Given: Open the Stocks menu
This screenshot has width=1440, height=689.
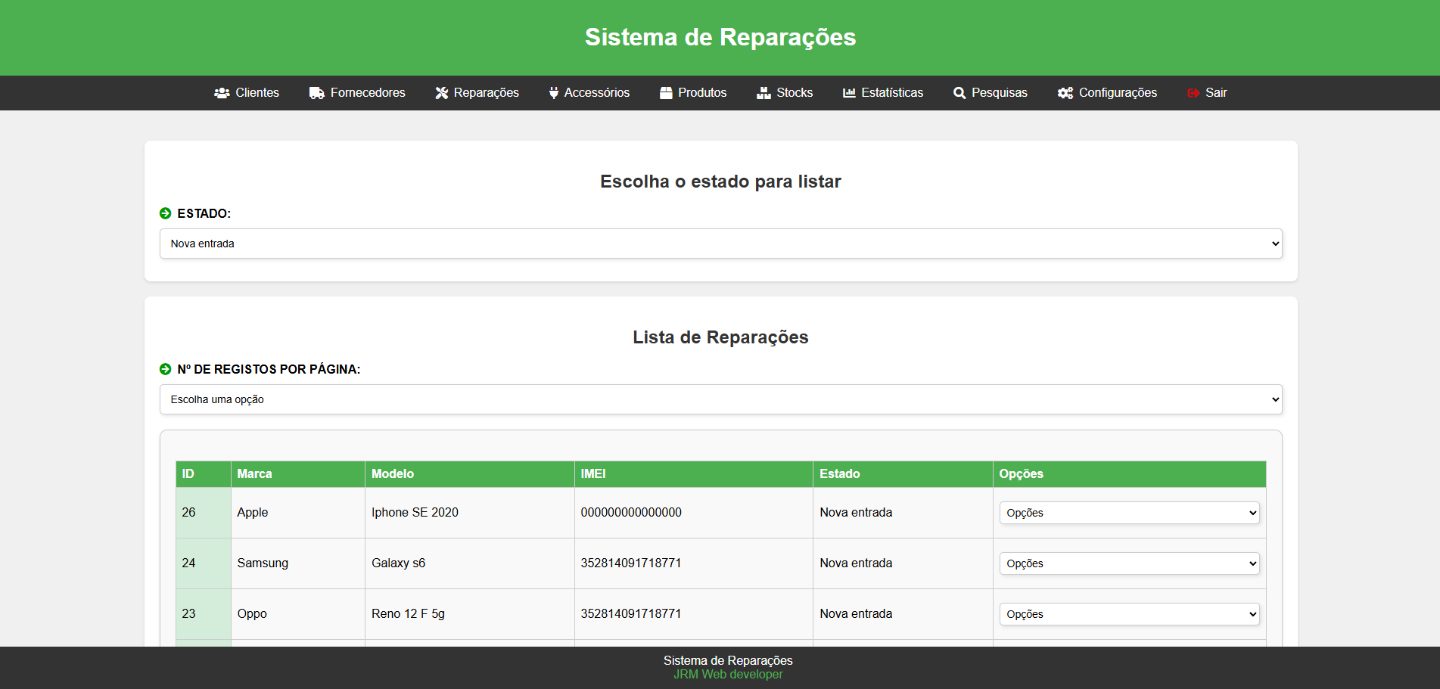Looking at the screenshot, I should [784, 93].
